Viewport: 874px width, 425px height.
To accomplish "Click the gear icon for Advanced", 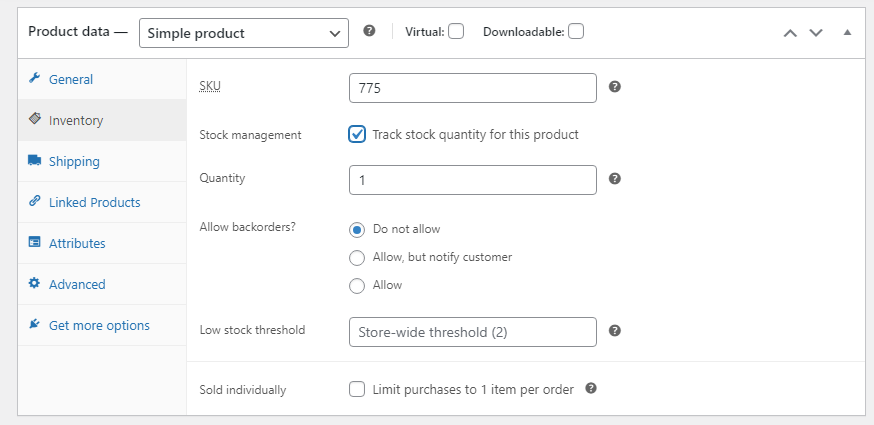I will [34, 284].
